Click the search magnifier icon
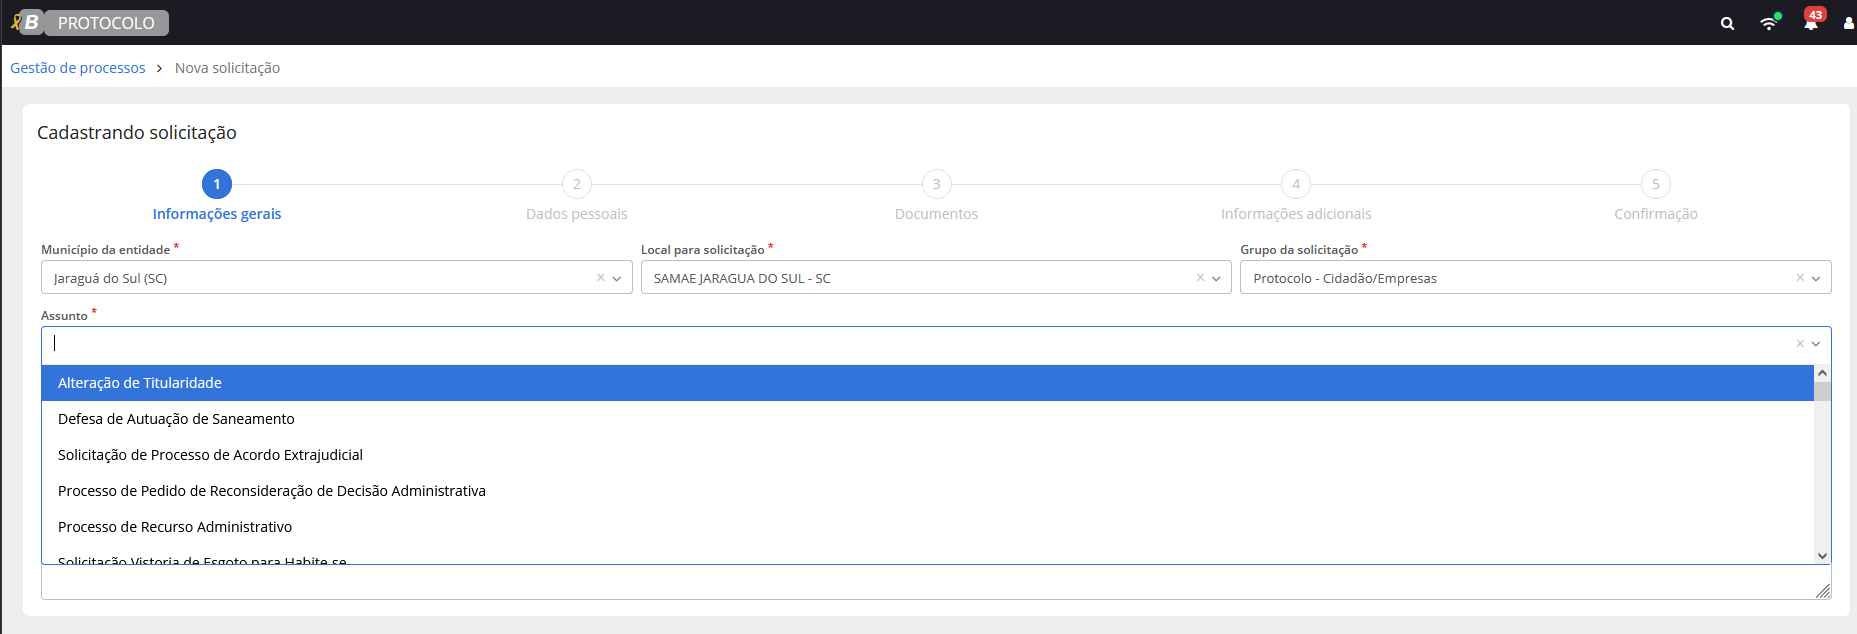The image size is (1857, 634). (1727, 23)
